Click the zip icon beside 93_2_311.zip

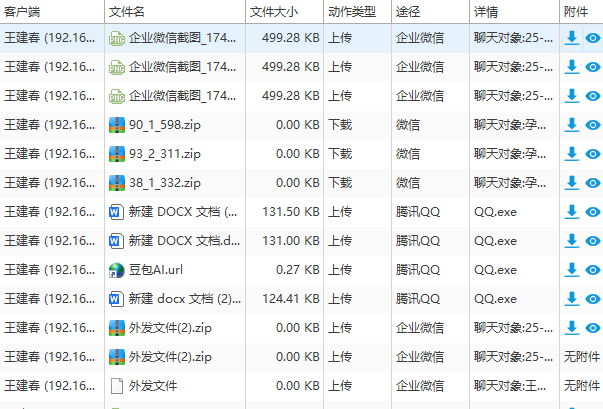tap(117, 154)
